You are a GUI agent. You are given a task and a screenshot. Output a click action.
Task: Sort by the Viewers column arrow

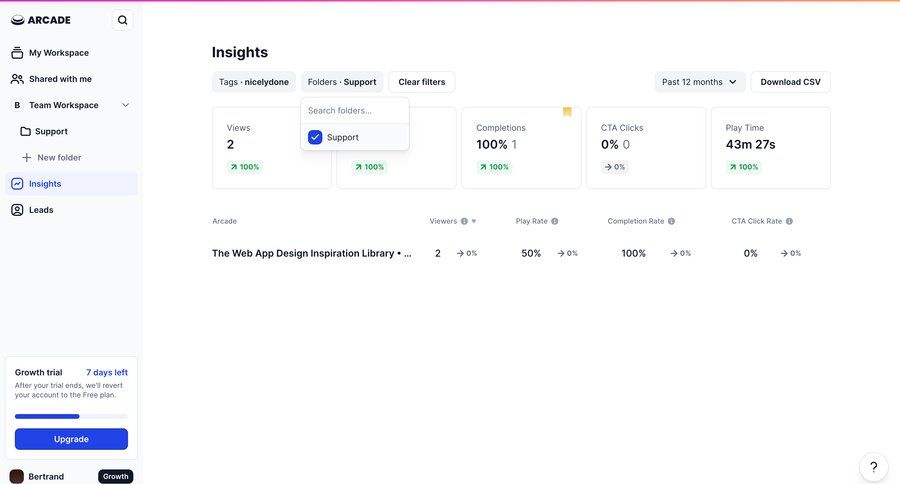tap(474, 221)
